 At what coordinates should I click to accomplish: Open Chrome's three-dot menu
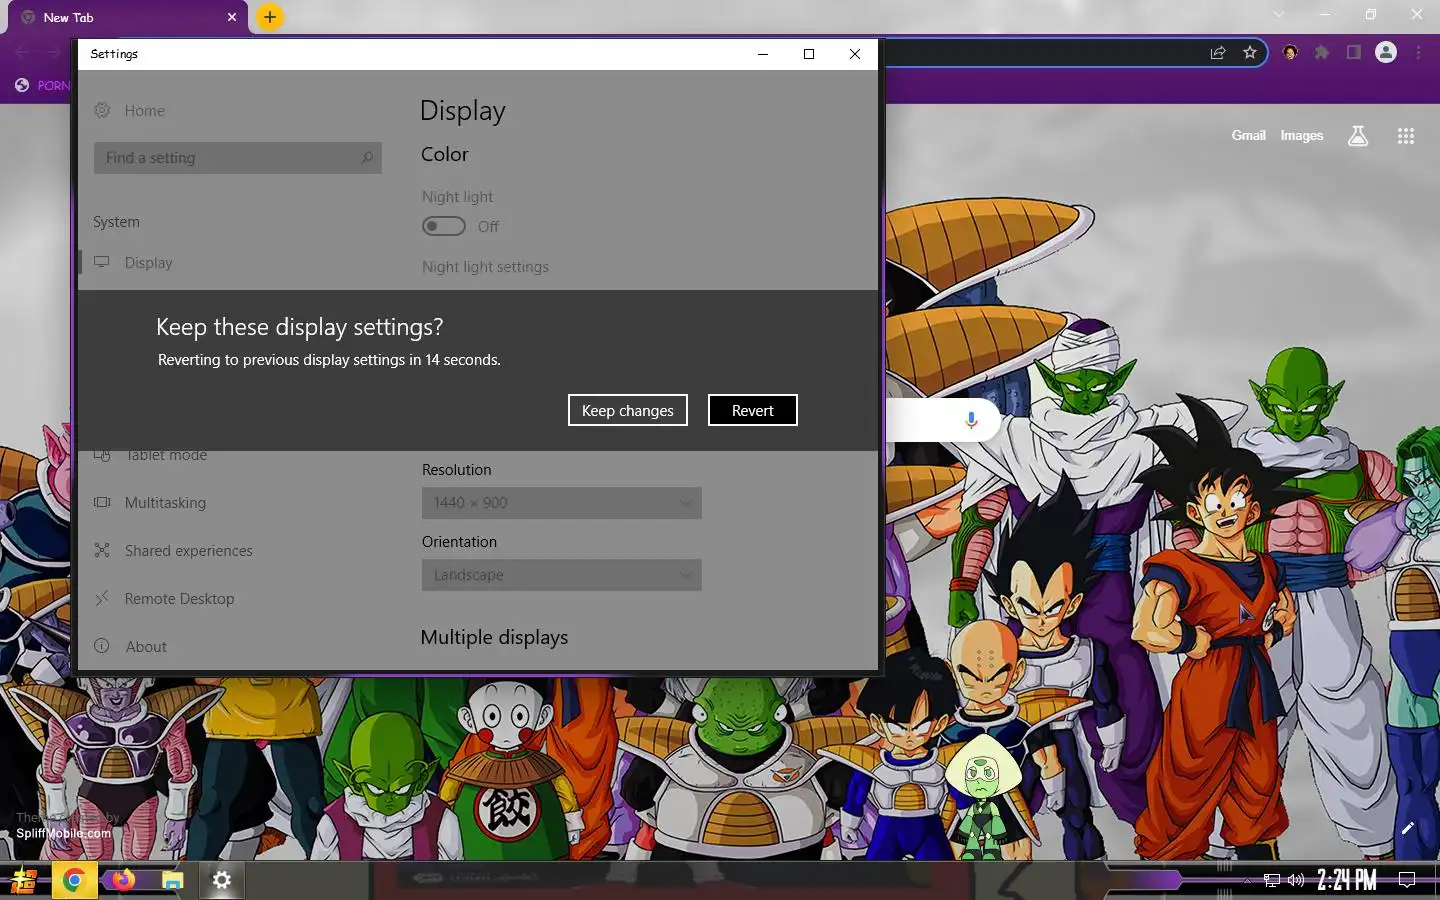[x=1418, y=53]
